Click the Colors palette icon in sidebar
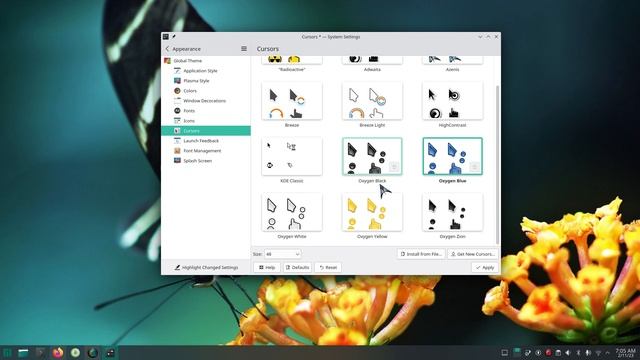640x360 pixels. point(177,91)
